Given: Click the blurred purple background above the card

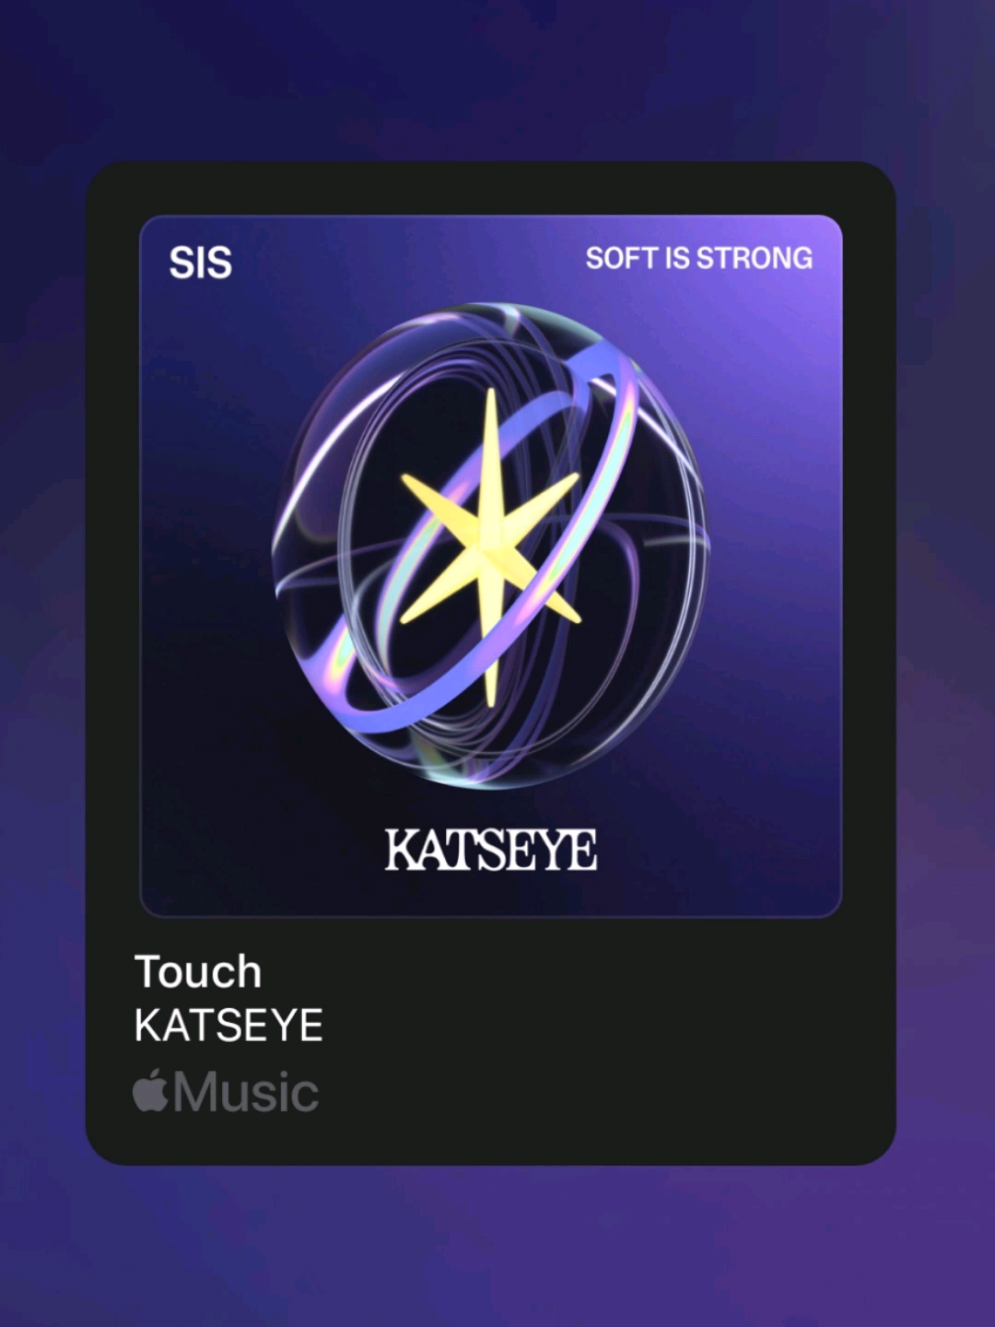Looking at the screenshot, I should click(x=490, y=80).
